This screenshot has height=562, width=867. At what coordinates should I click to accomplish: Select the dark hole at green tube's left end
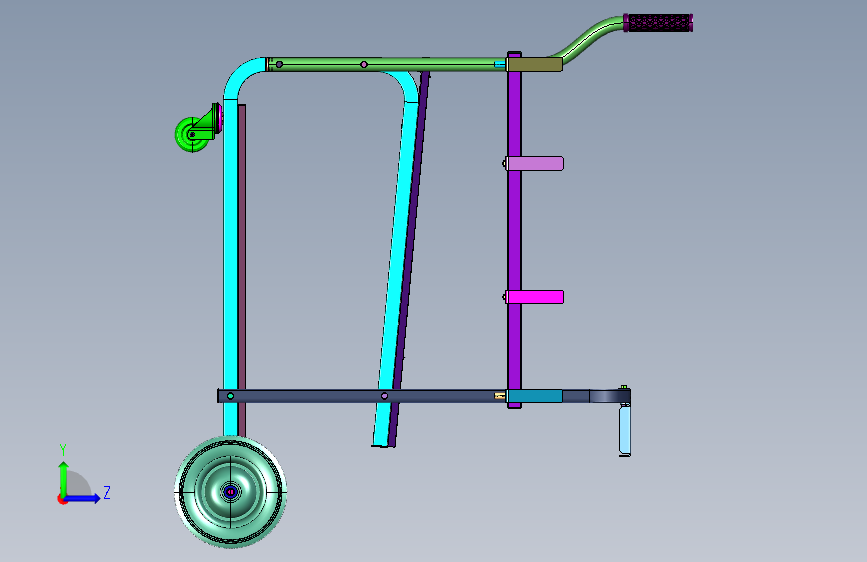click(279, 65)
